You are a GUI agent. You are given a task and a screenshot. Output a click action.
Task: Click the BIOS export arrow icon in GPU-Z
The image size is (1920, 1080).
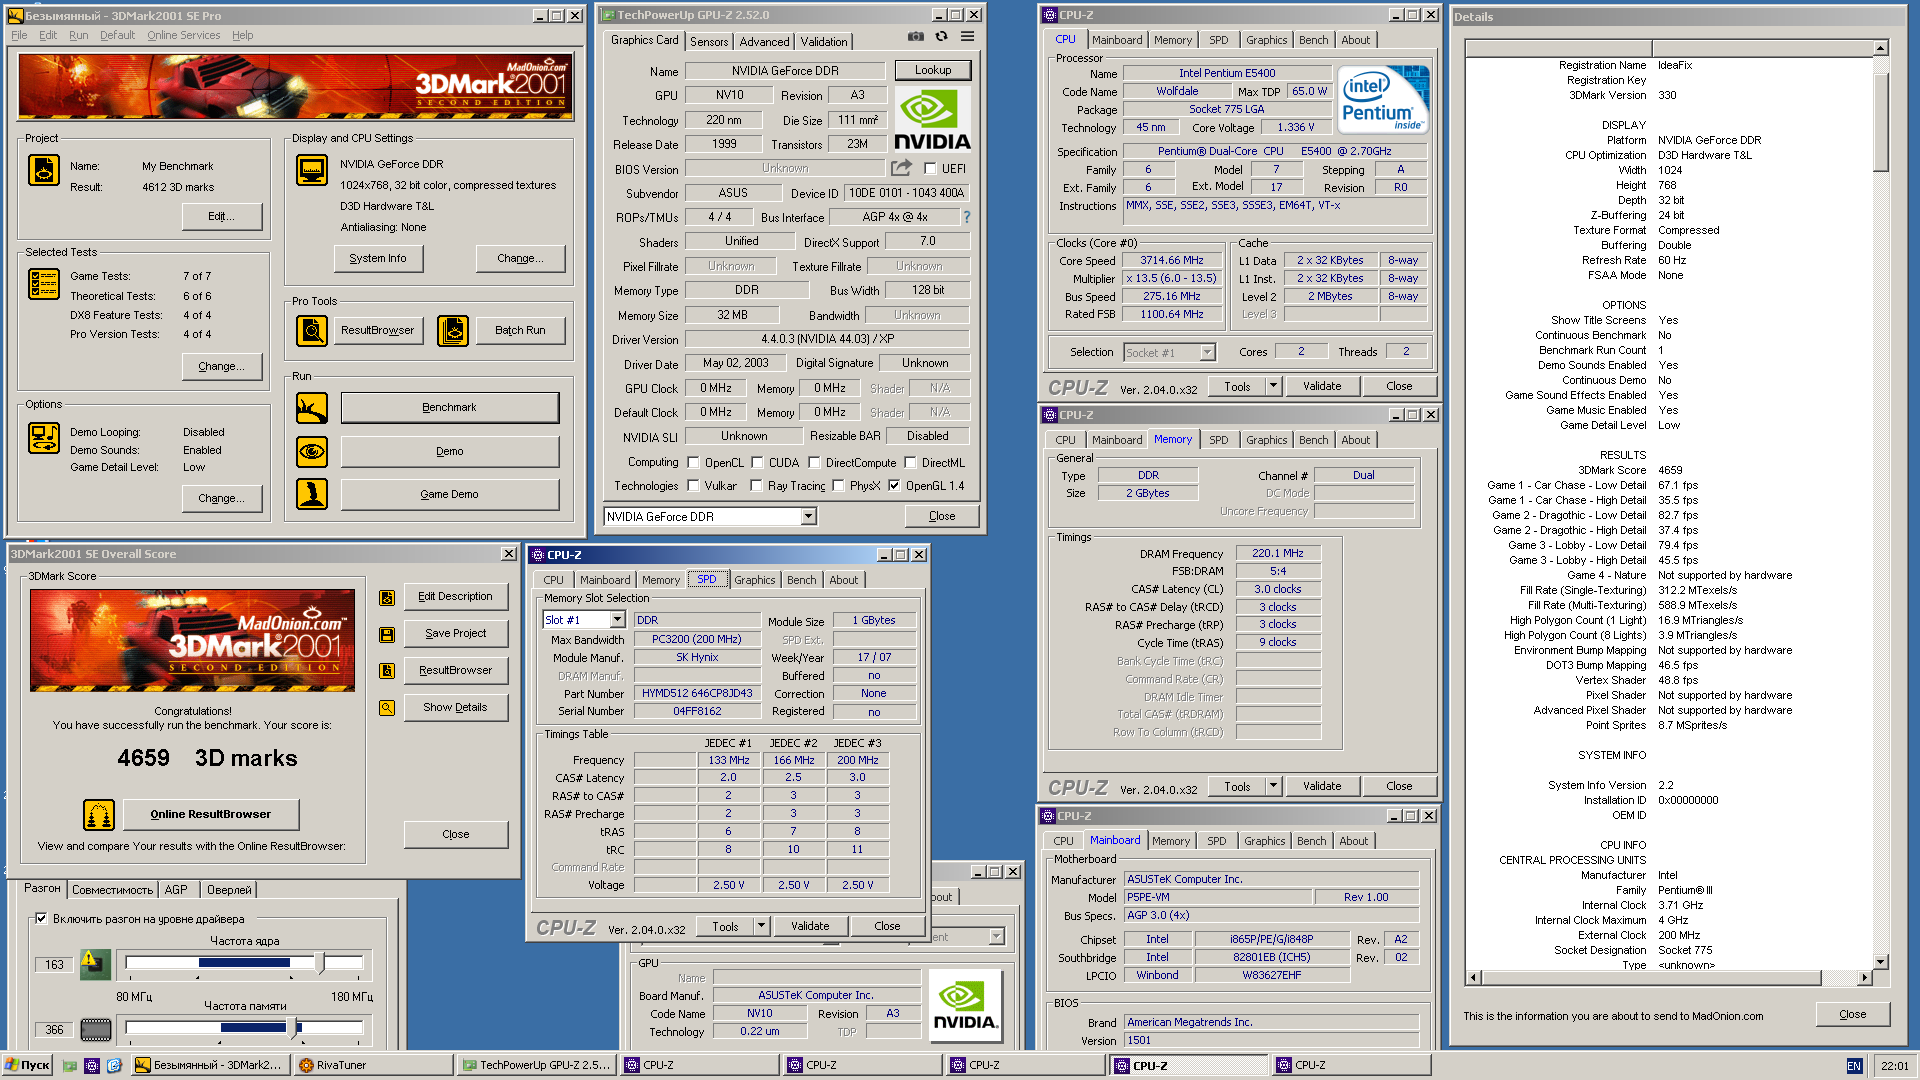pyautogui.click(x=901, y=168)
